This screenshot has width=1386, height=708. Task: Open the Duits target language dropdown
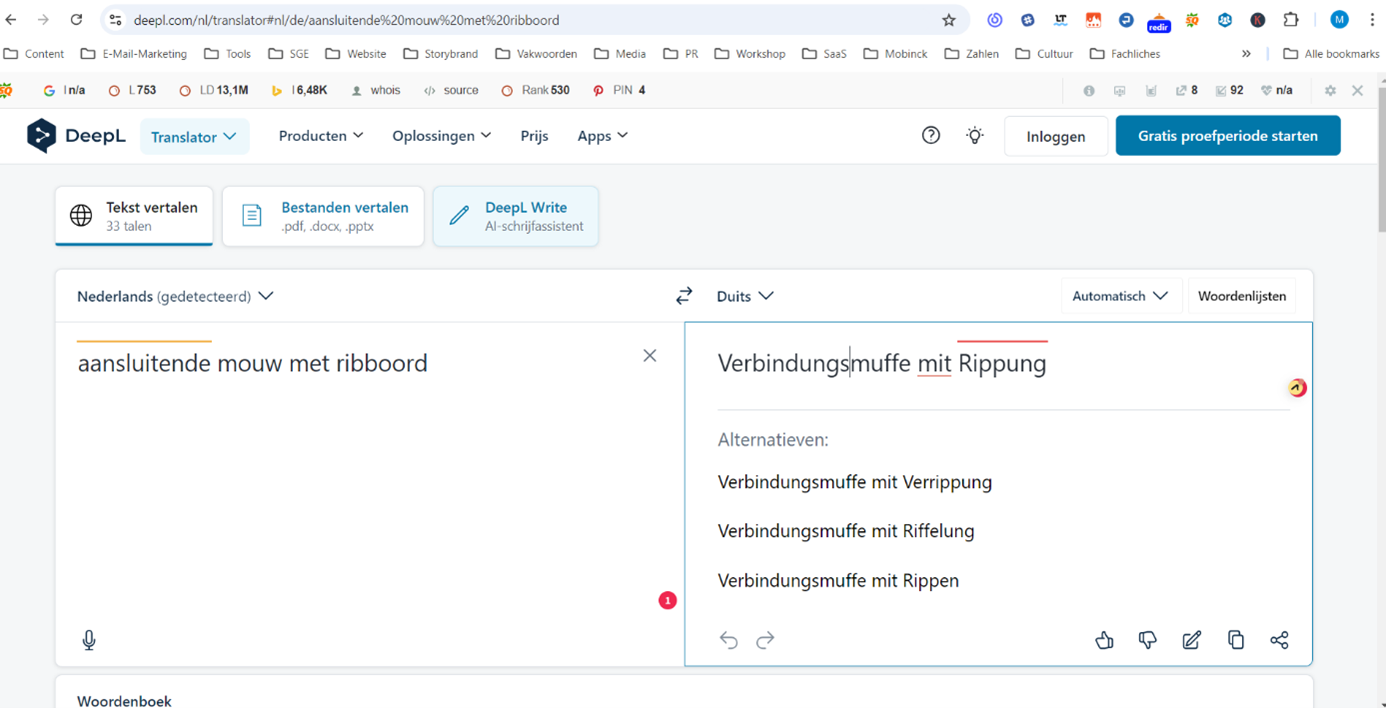tap(745, 296)
